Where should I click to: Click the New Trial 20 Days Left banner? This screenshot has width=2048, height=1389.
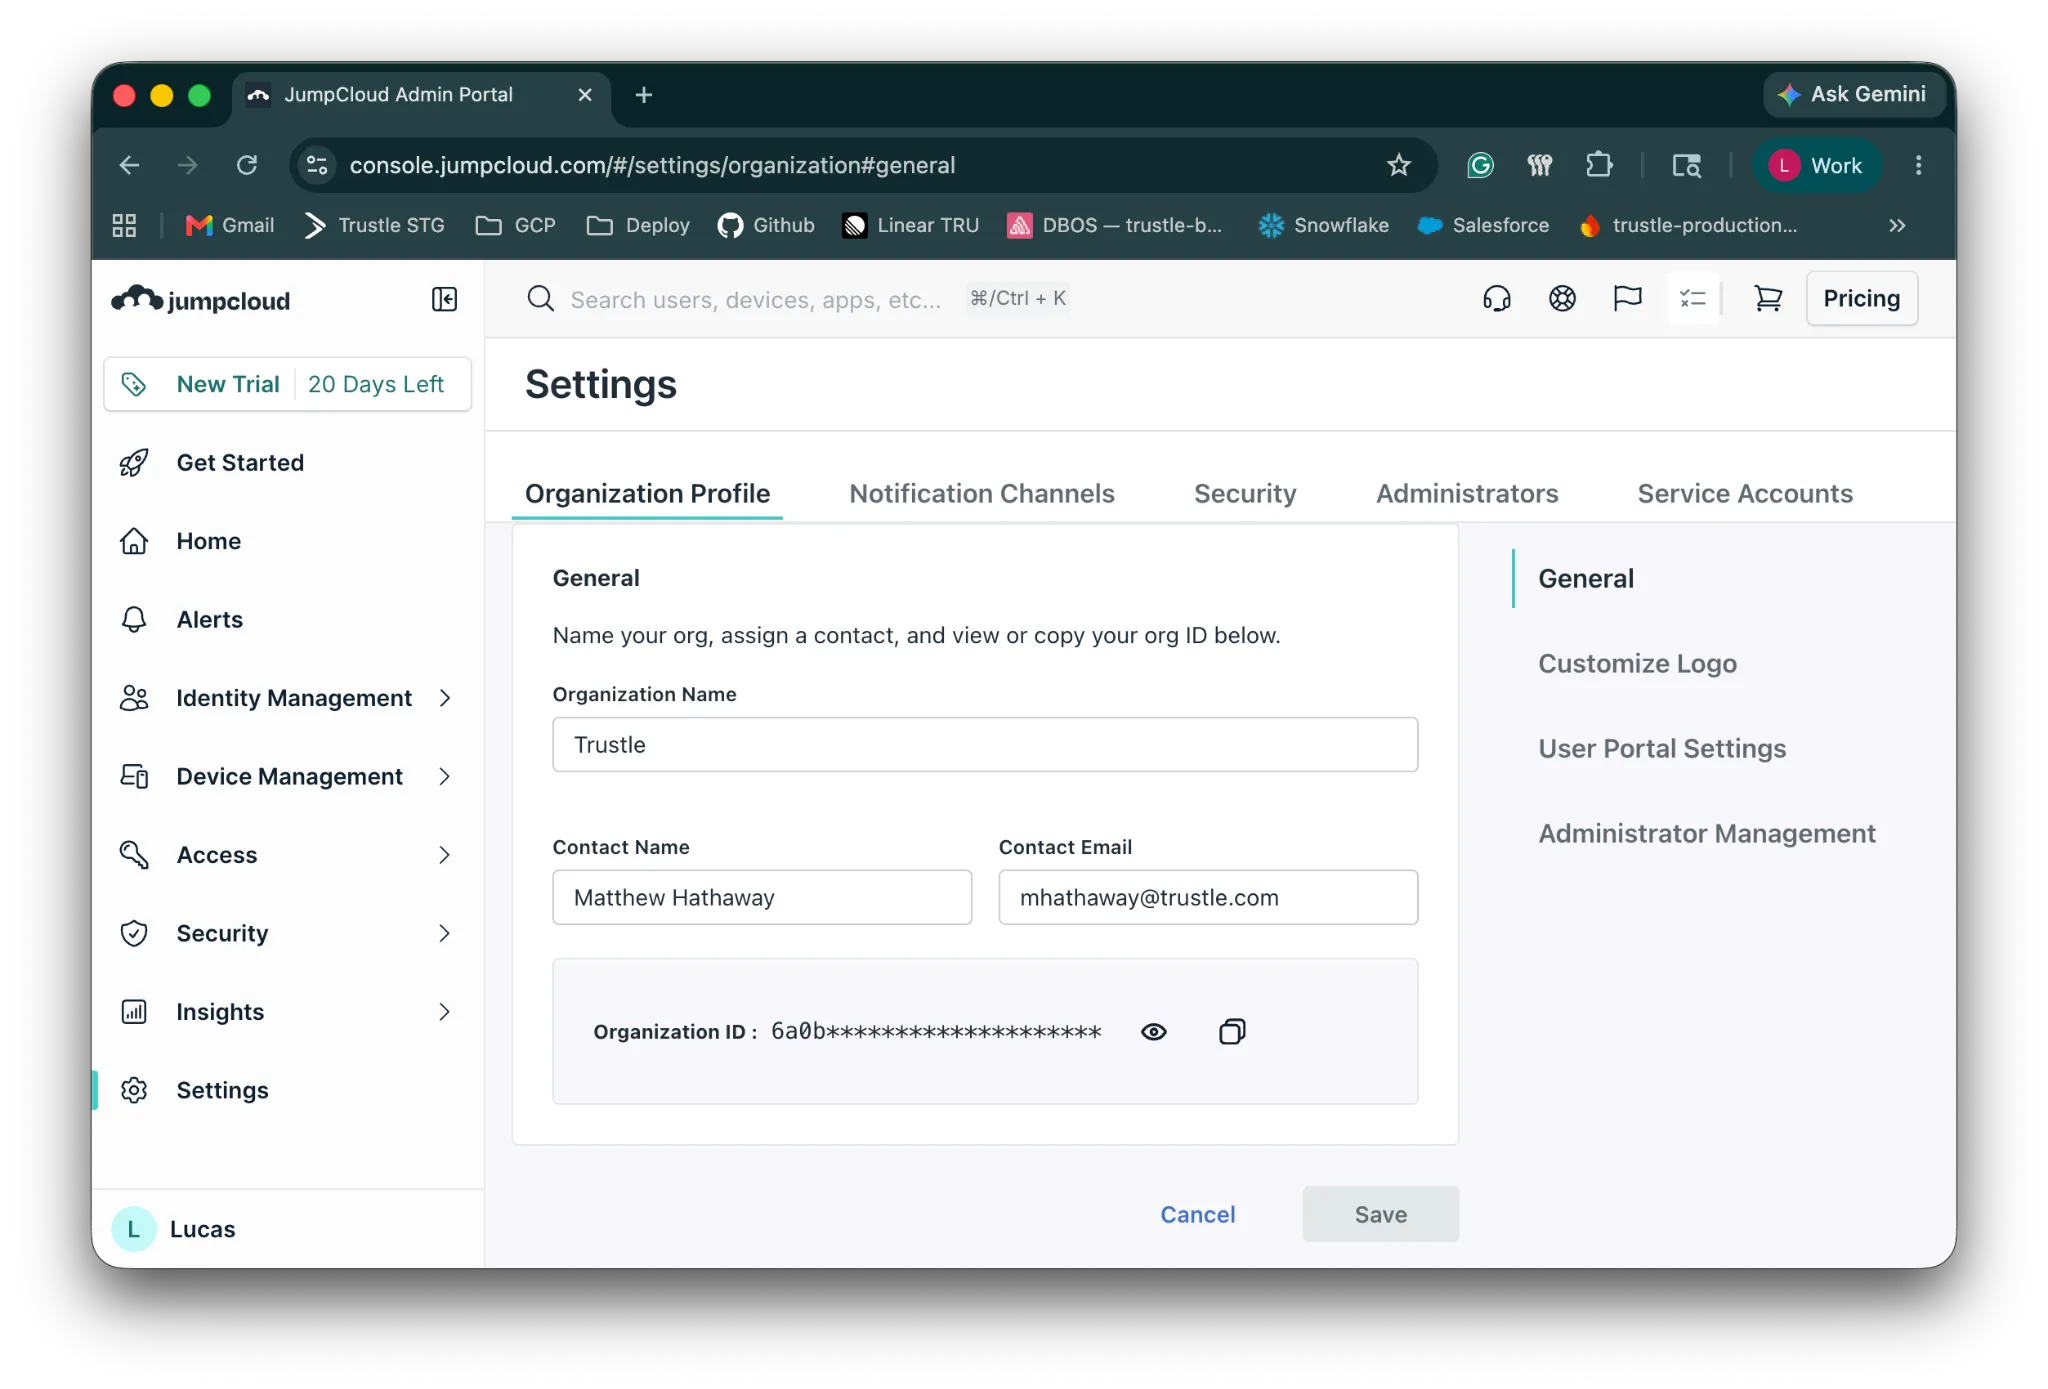tap(288, 384)
